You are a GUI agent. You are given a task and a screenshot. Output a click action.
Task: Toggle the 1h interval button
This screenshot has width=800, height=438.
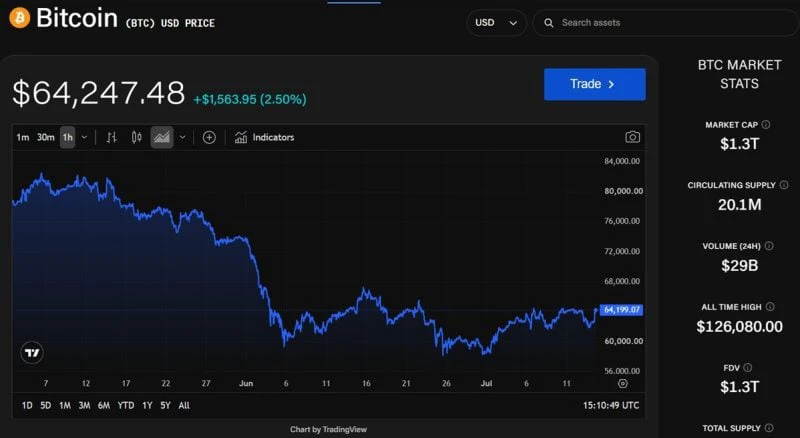(x=67, y=137)
